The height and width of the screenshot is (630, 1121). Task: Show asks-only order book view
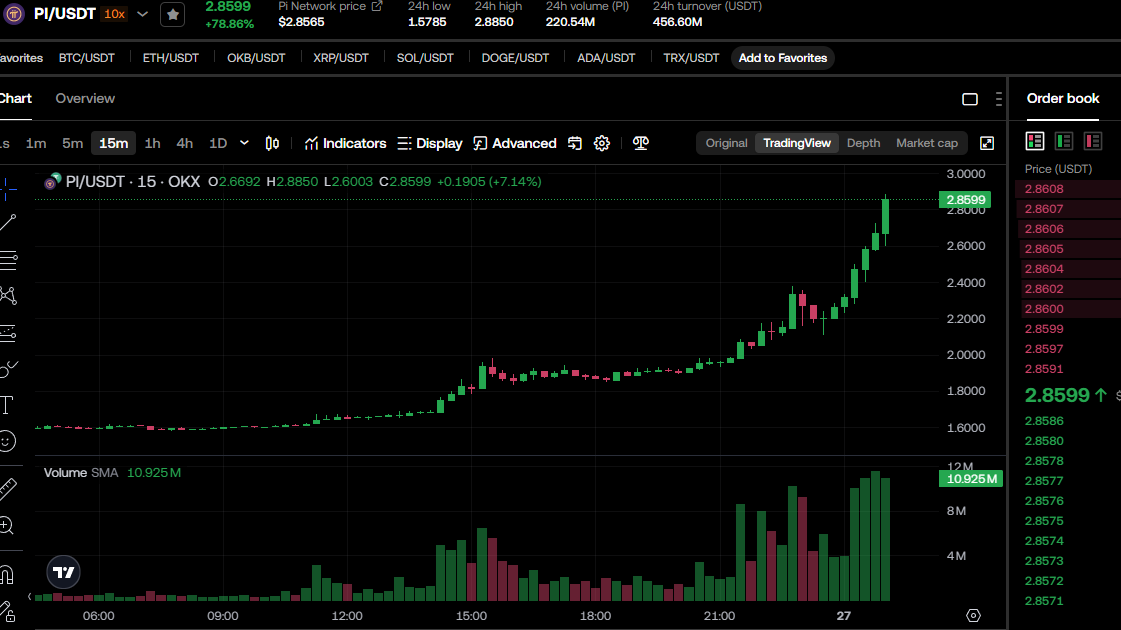[1092, 141]
